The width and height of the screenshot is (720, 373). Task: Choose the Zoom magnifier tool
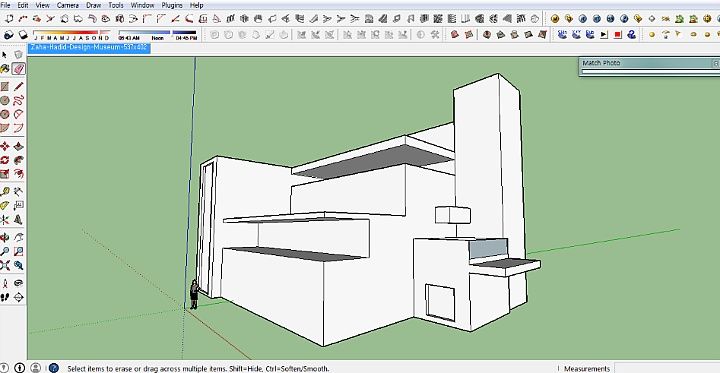coord(5,251)
